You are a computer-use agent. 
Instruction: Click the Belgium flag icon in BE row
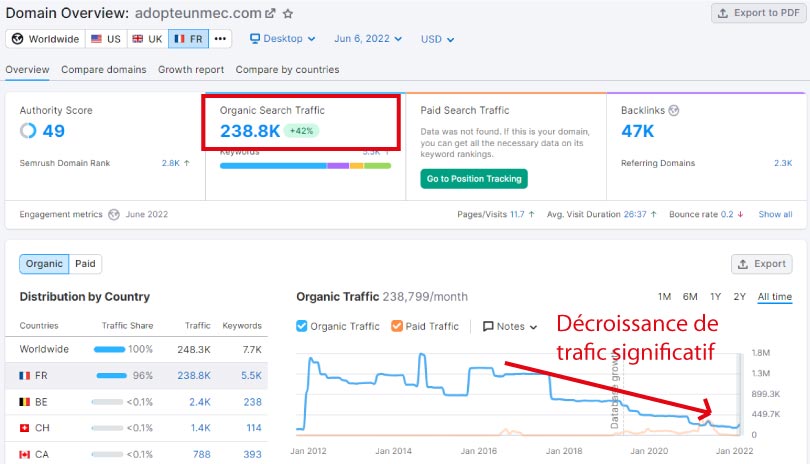24,402
